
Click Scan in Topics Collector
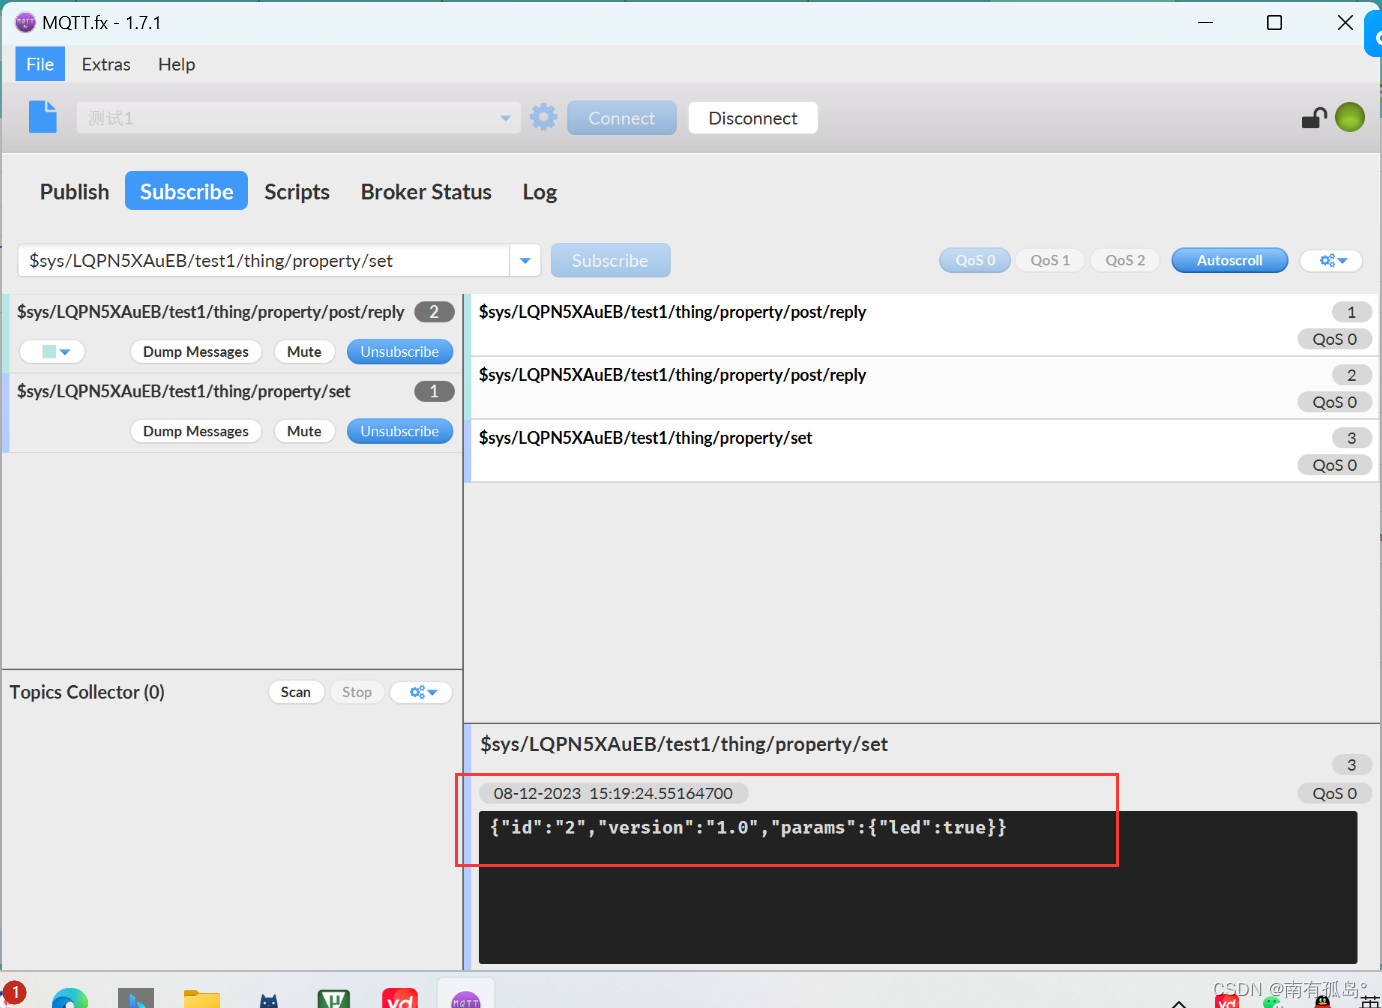click(296, 692)
